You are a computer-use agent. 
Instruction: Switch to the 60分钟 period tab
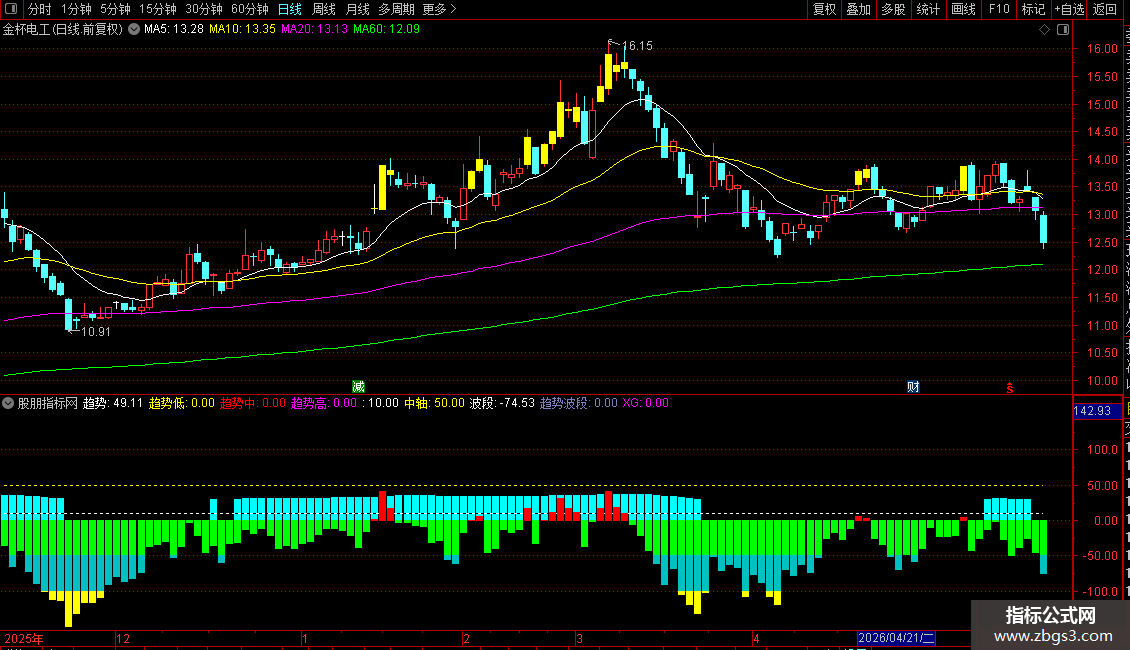(249, 9)
